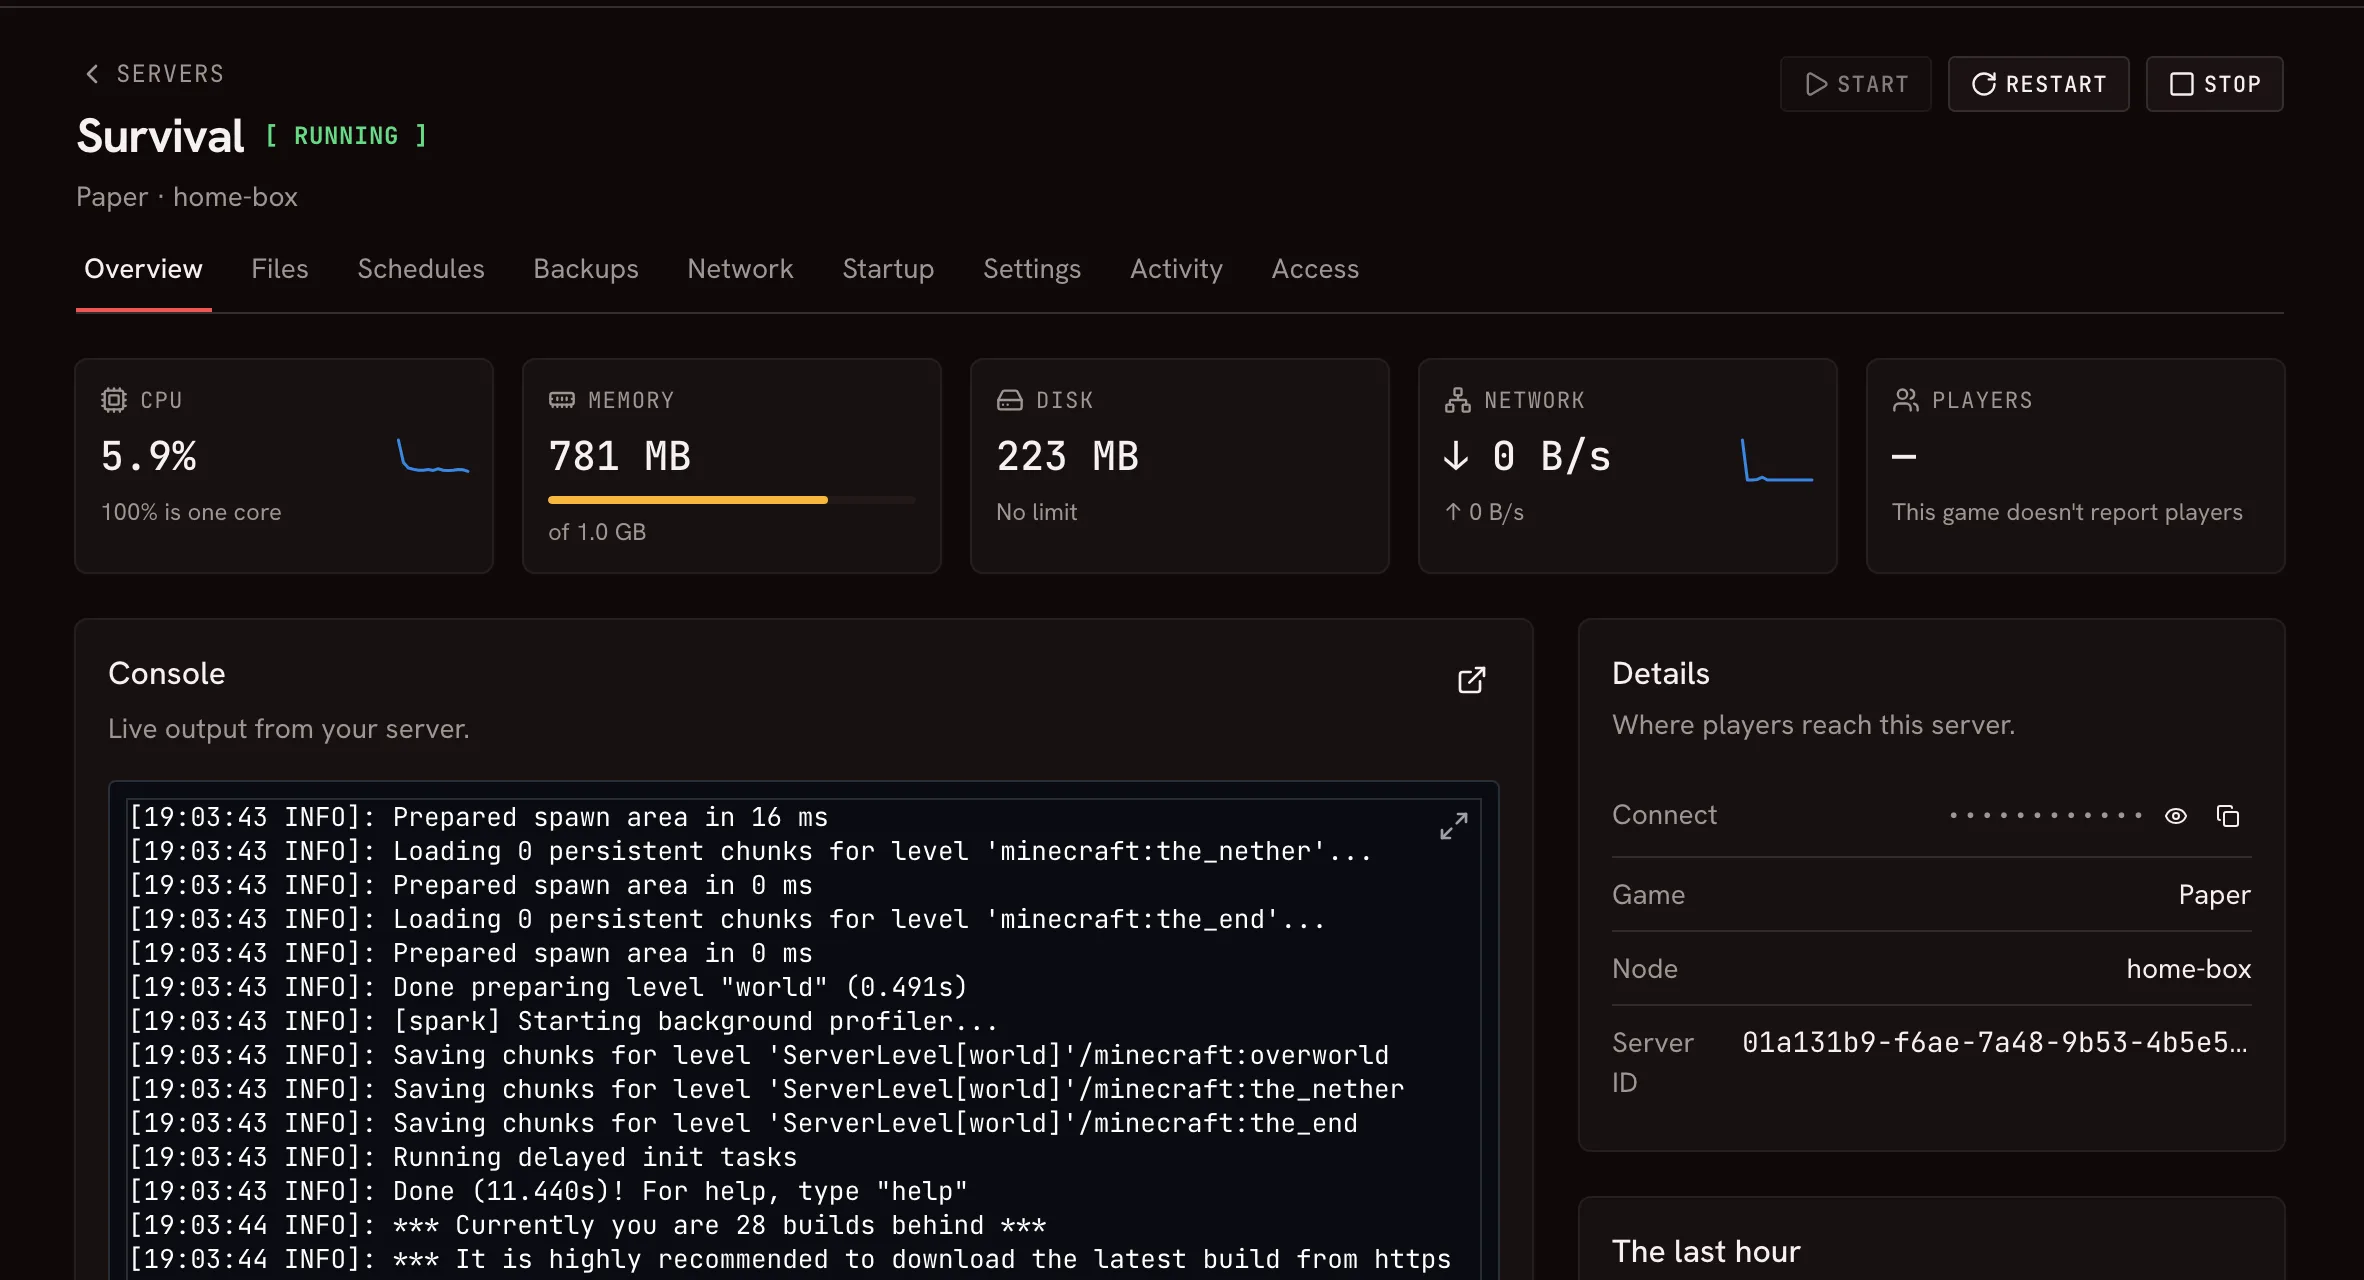Viewport: 2364px width, 1280px height.
Task: Open the Network tab
Action: tap(740, 269)
